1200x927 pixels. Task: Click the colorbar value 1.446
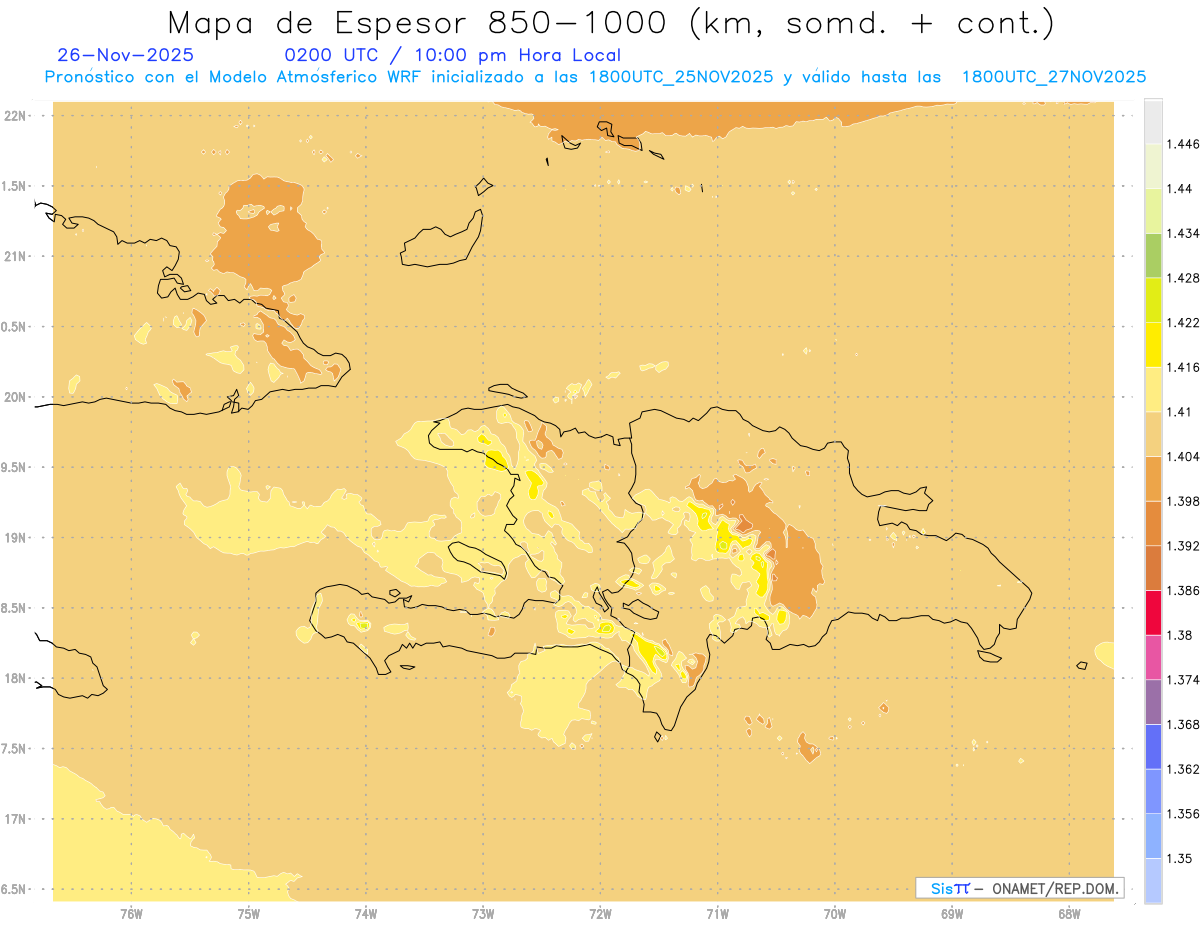pyautogui.click(x=1183, y=144)
